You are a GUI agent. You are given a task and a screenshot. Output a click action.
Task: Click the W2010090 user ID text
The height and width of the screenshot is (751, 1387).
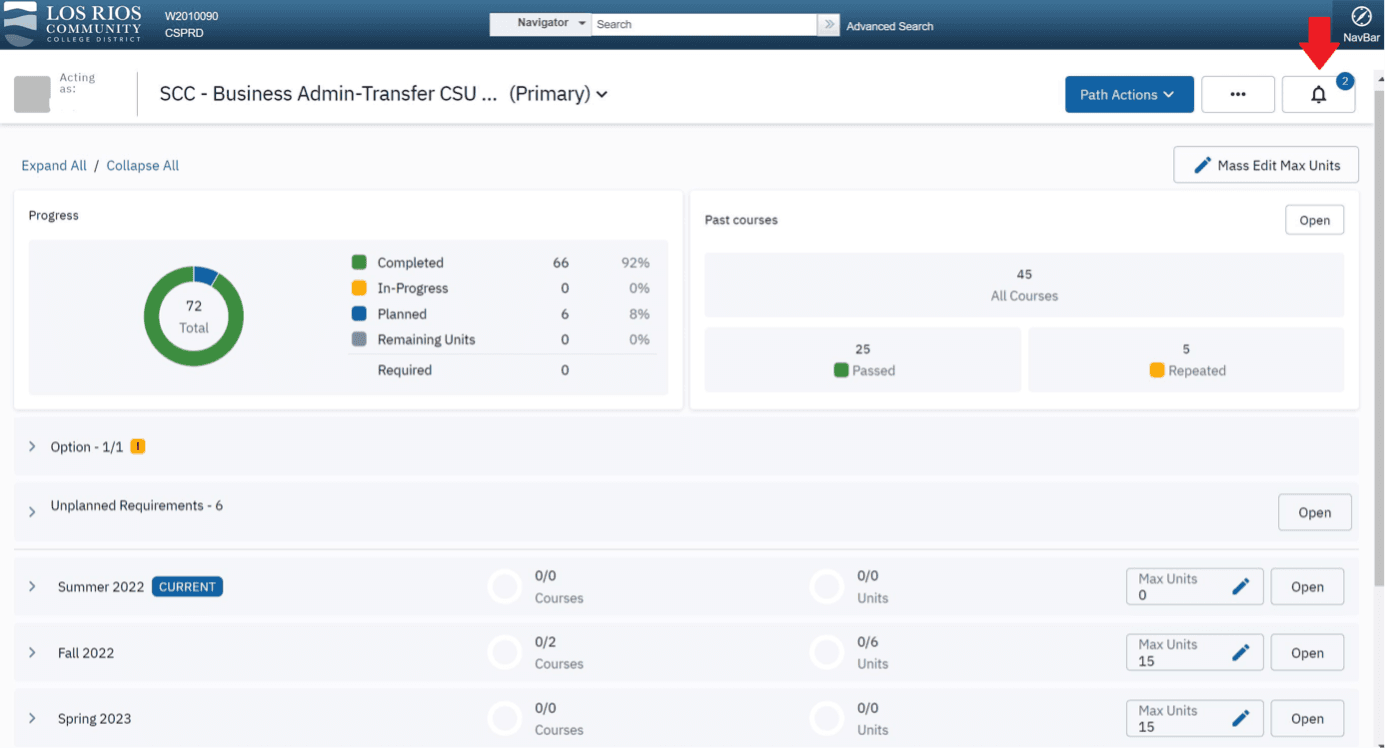(191, 17)
